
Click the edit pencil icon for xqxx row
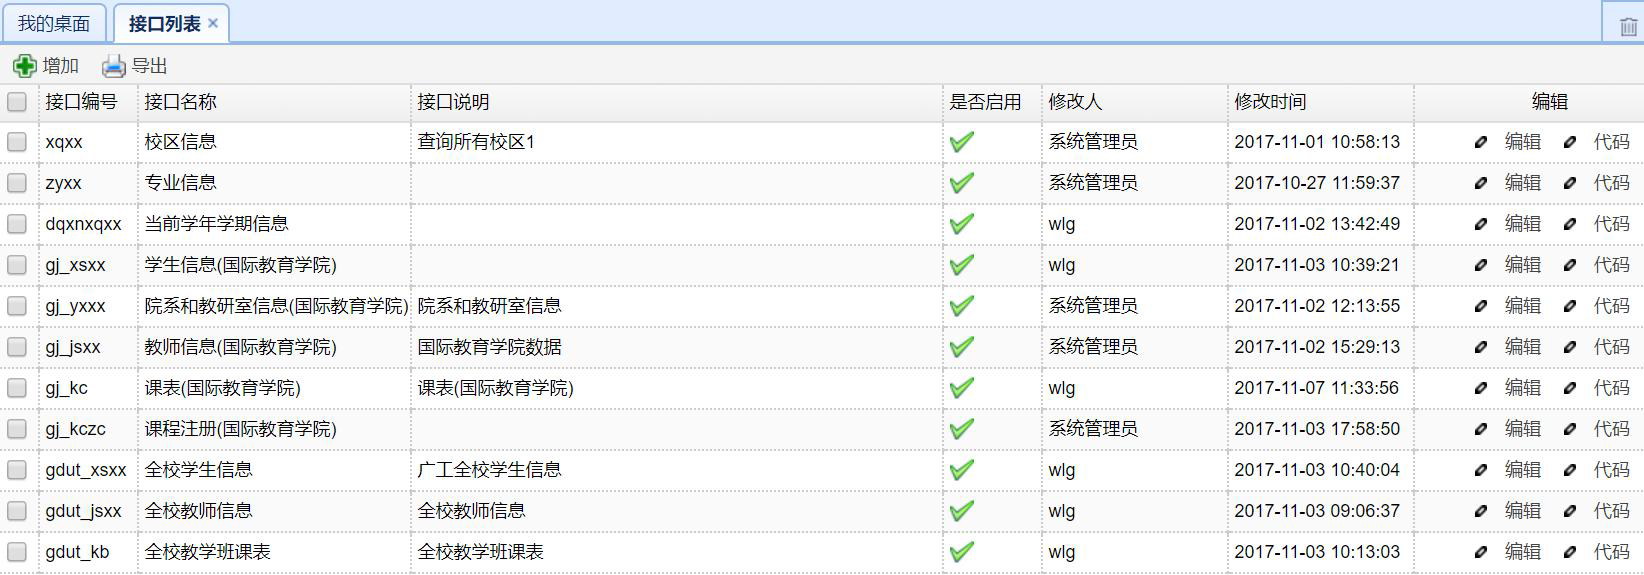point(1481,142)
